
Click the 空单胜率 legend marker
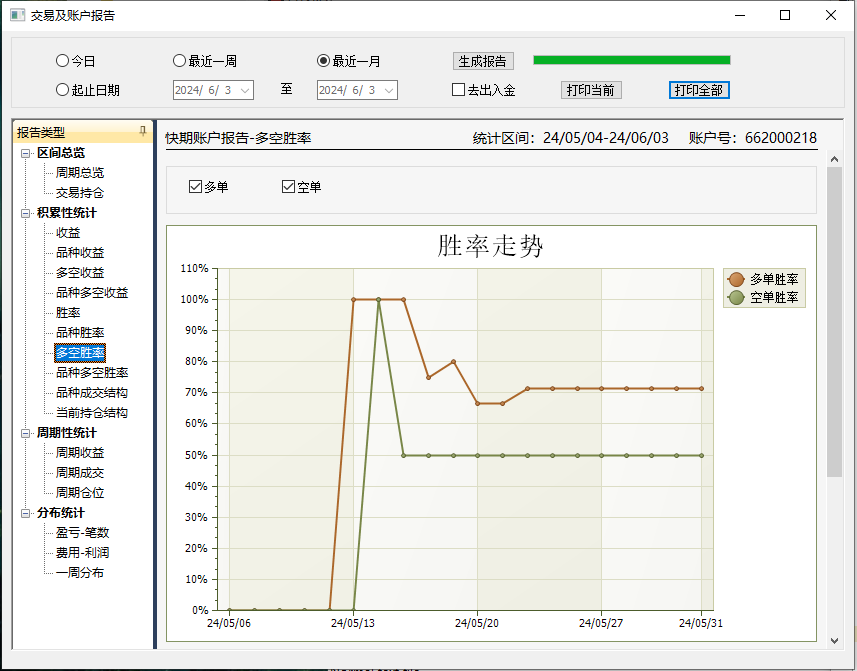click(x=736, y=297)
